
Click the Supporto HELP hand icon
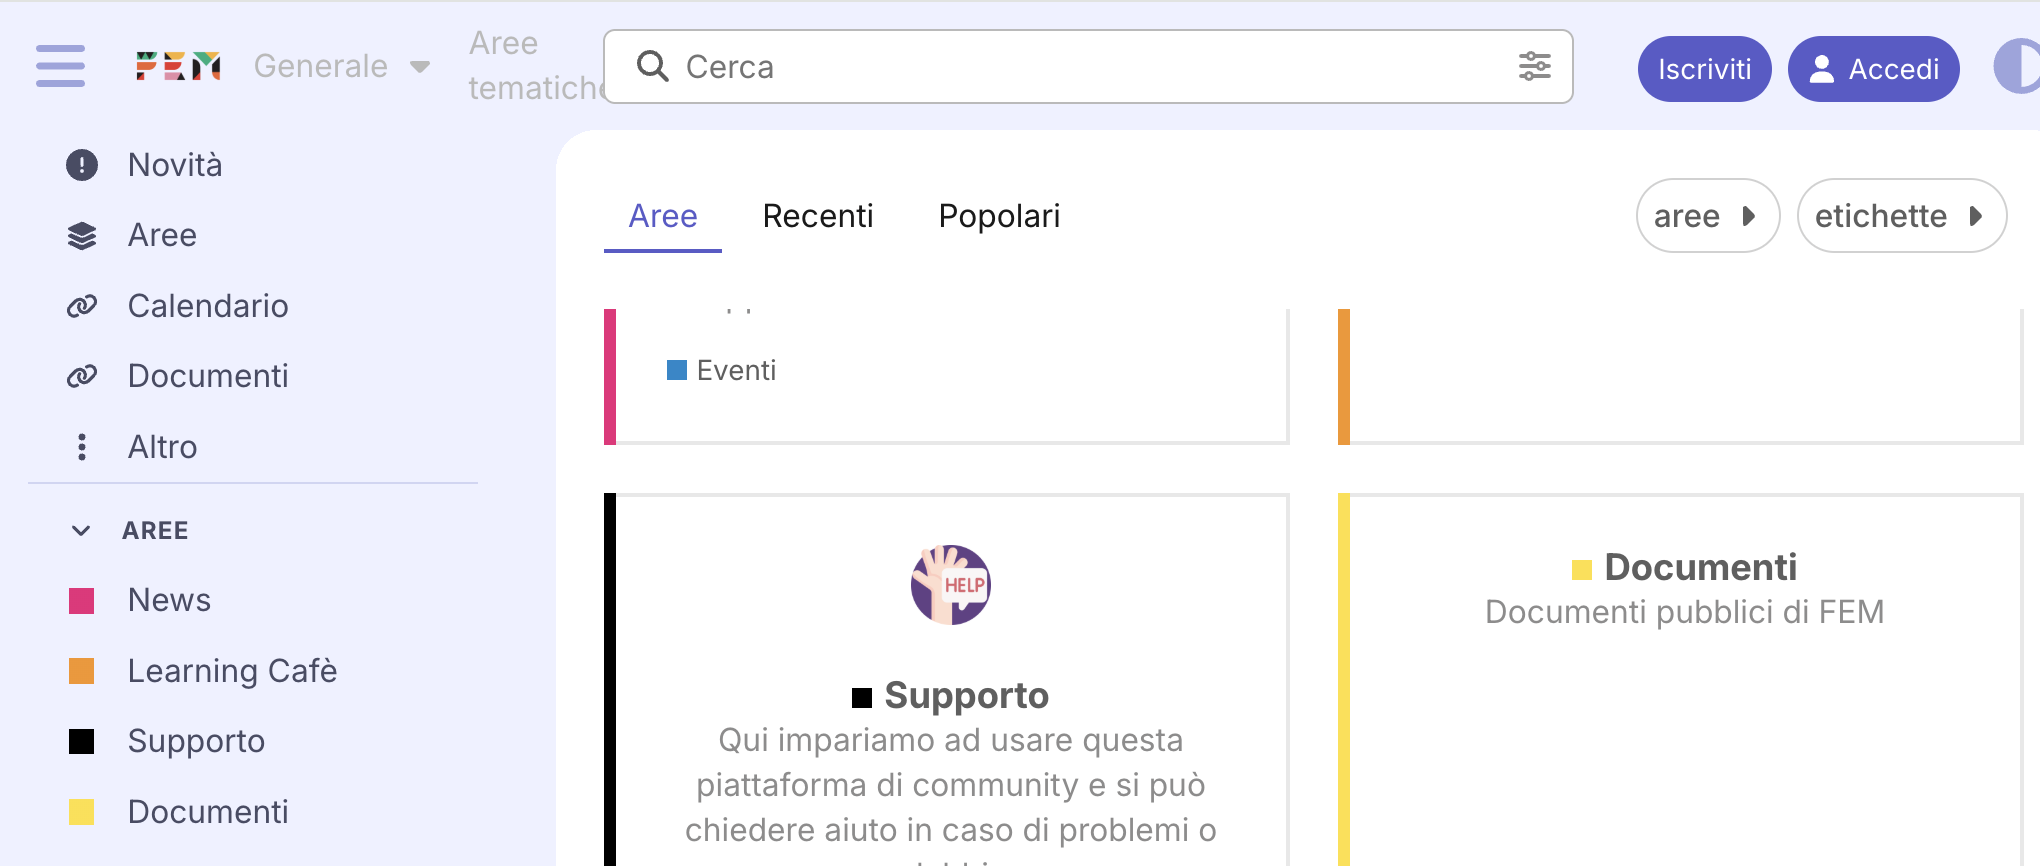coord(950,585)
